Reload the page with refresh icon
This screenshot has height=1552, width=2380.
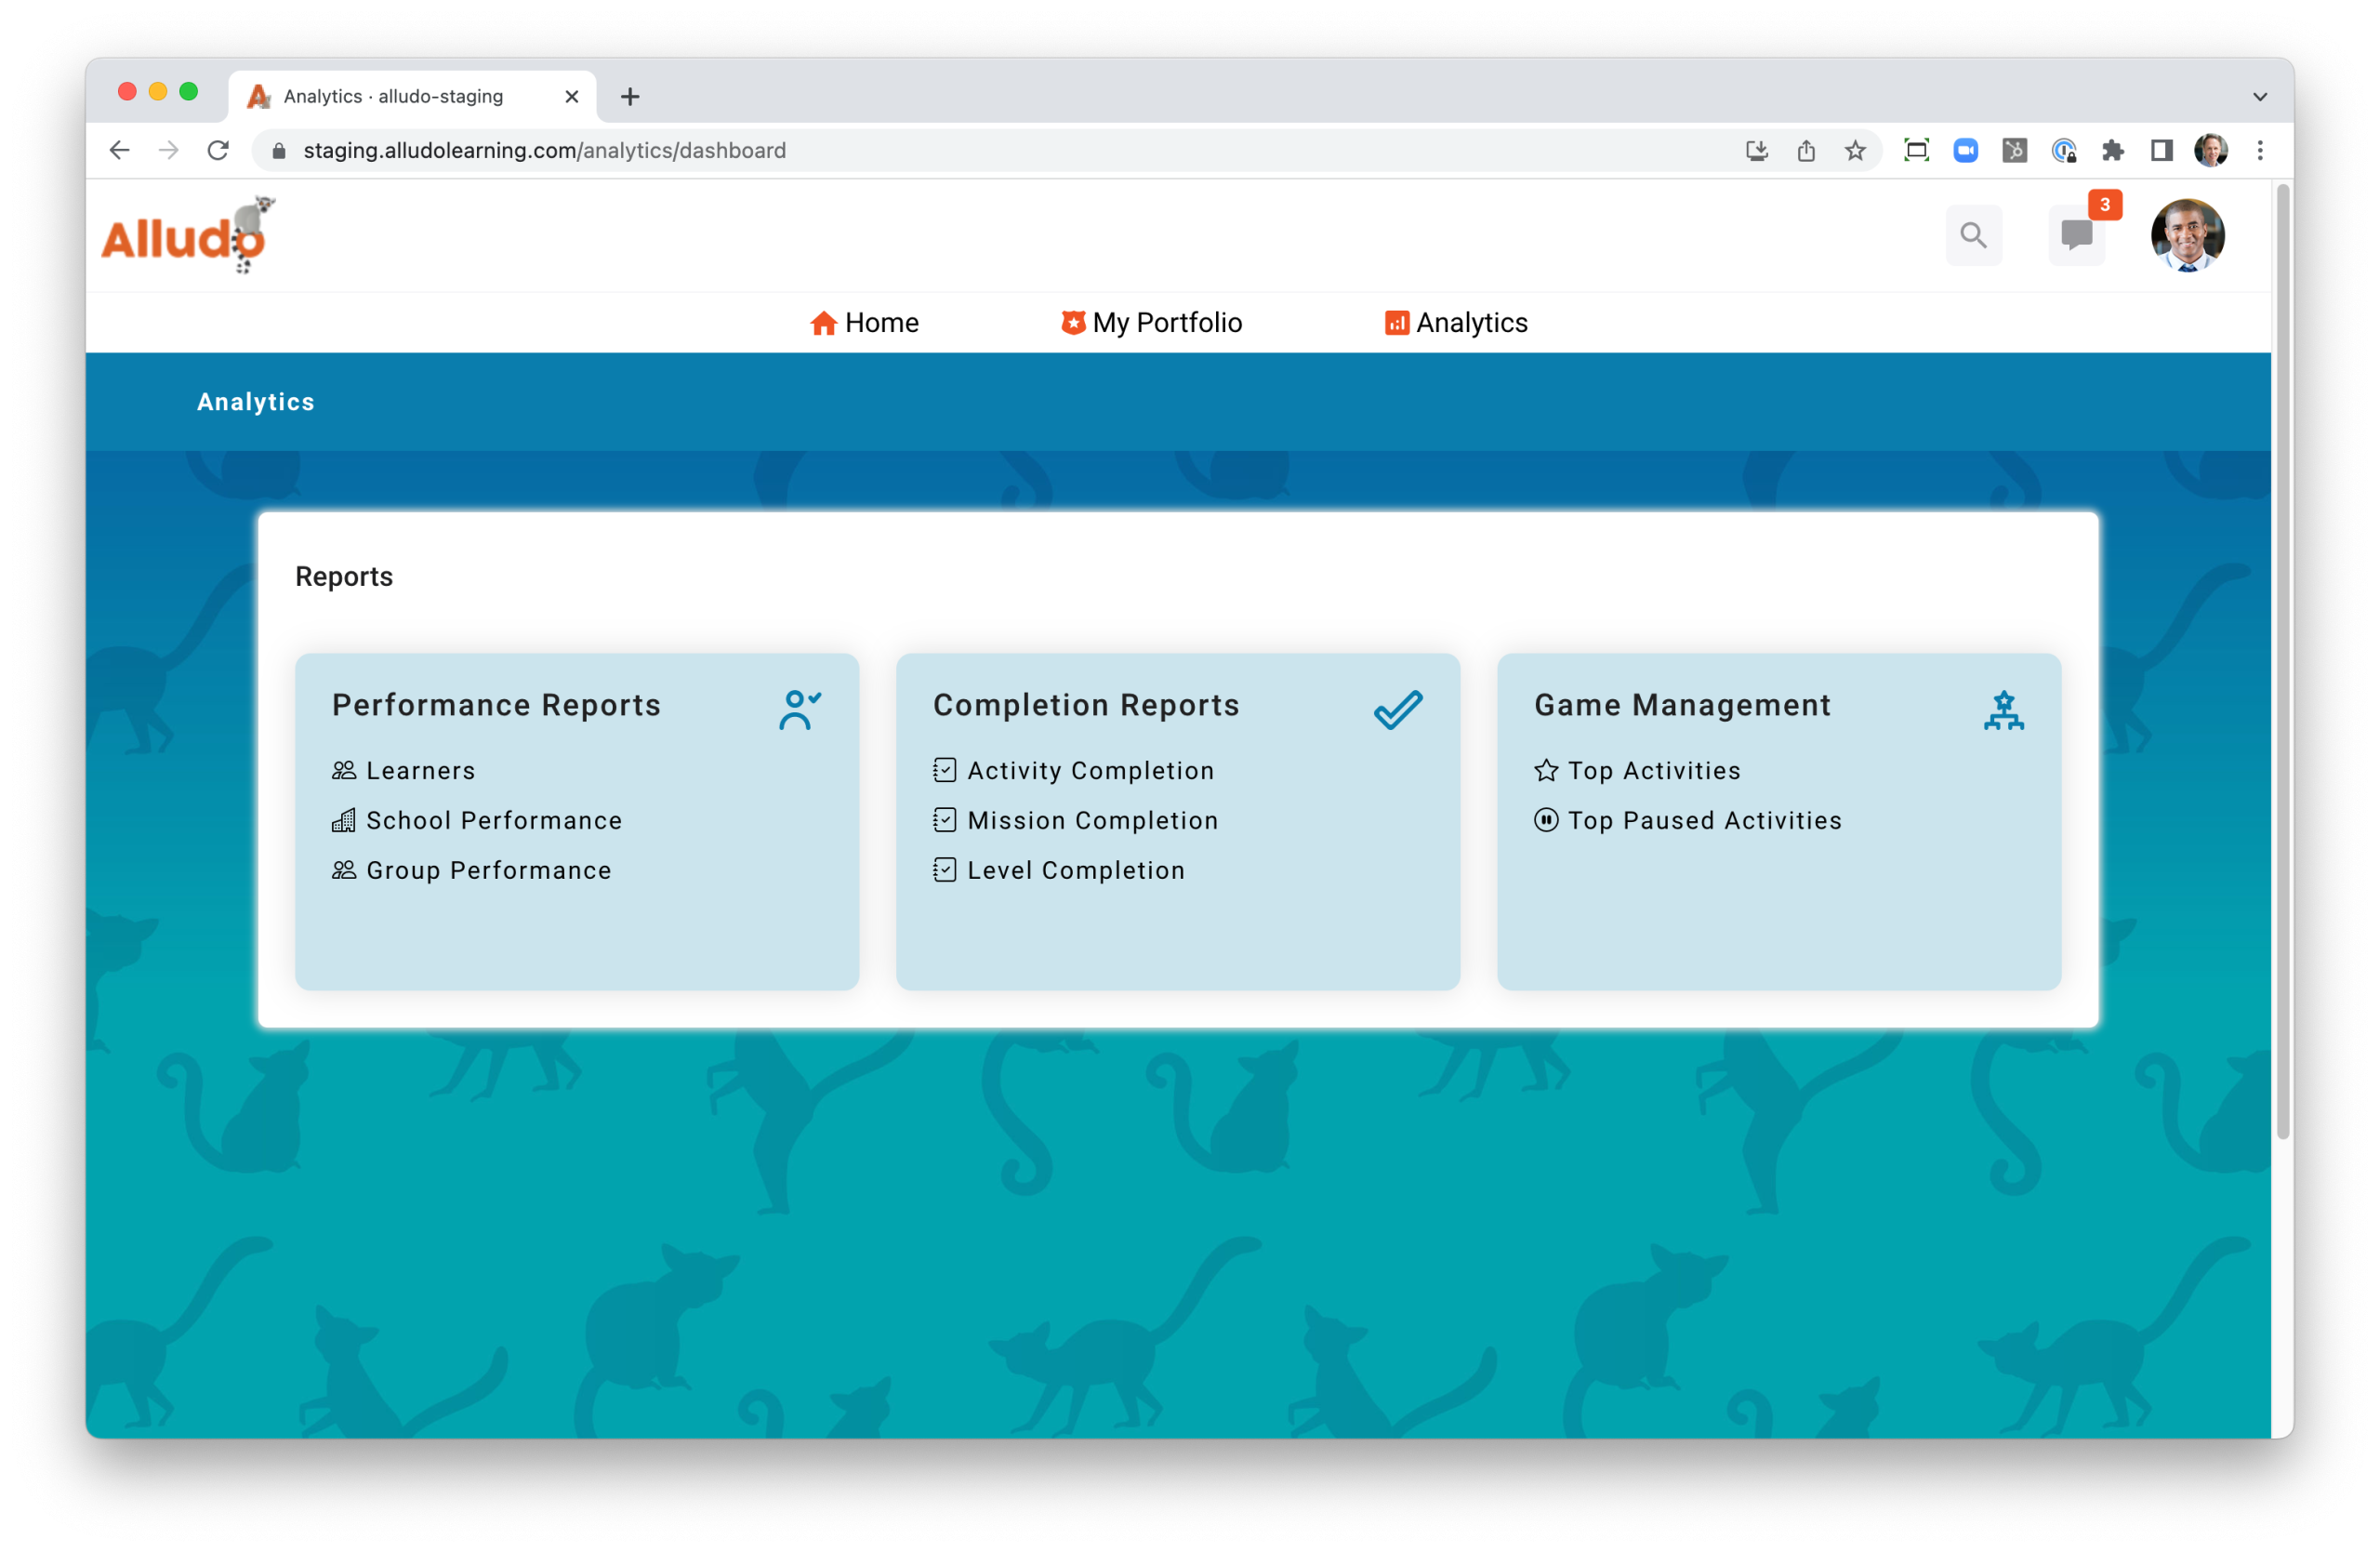(218, 150)
